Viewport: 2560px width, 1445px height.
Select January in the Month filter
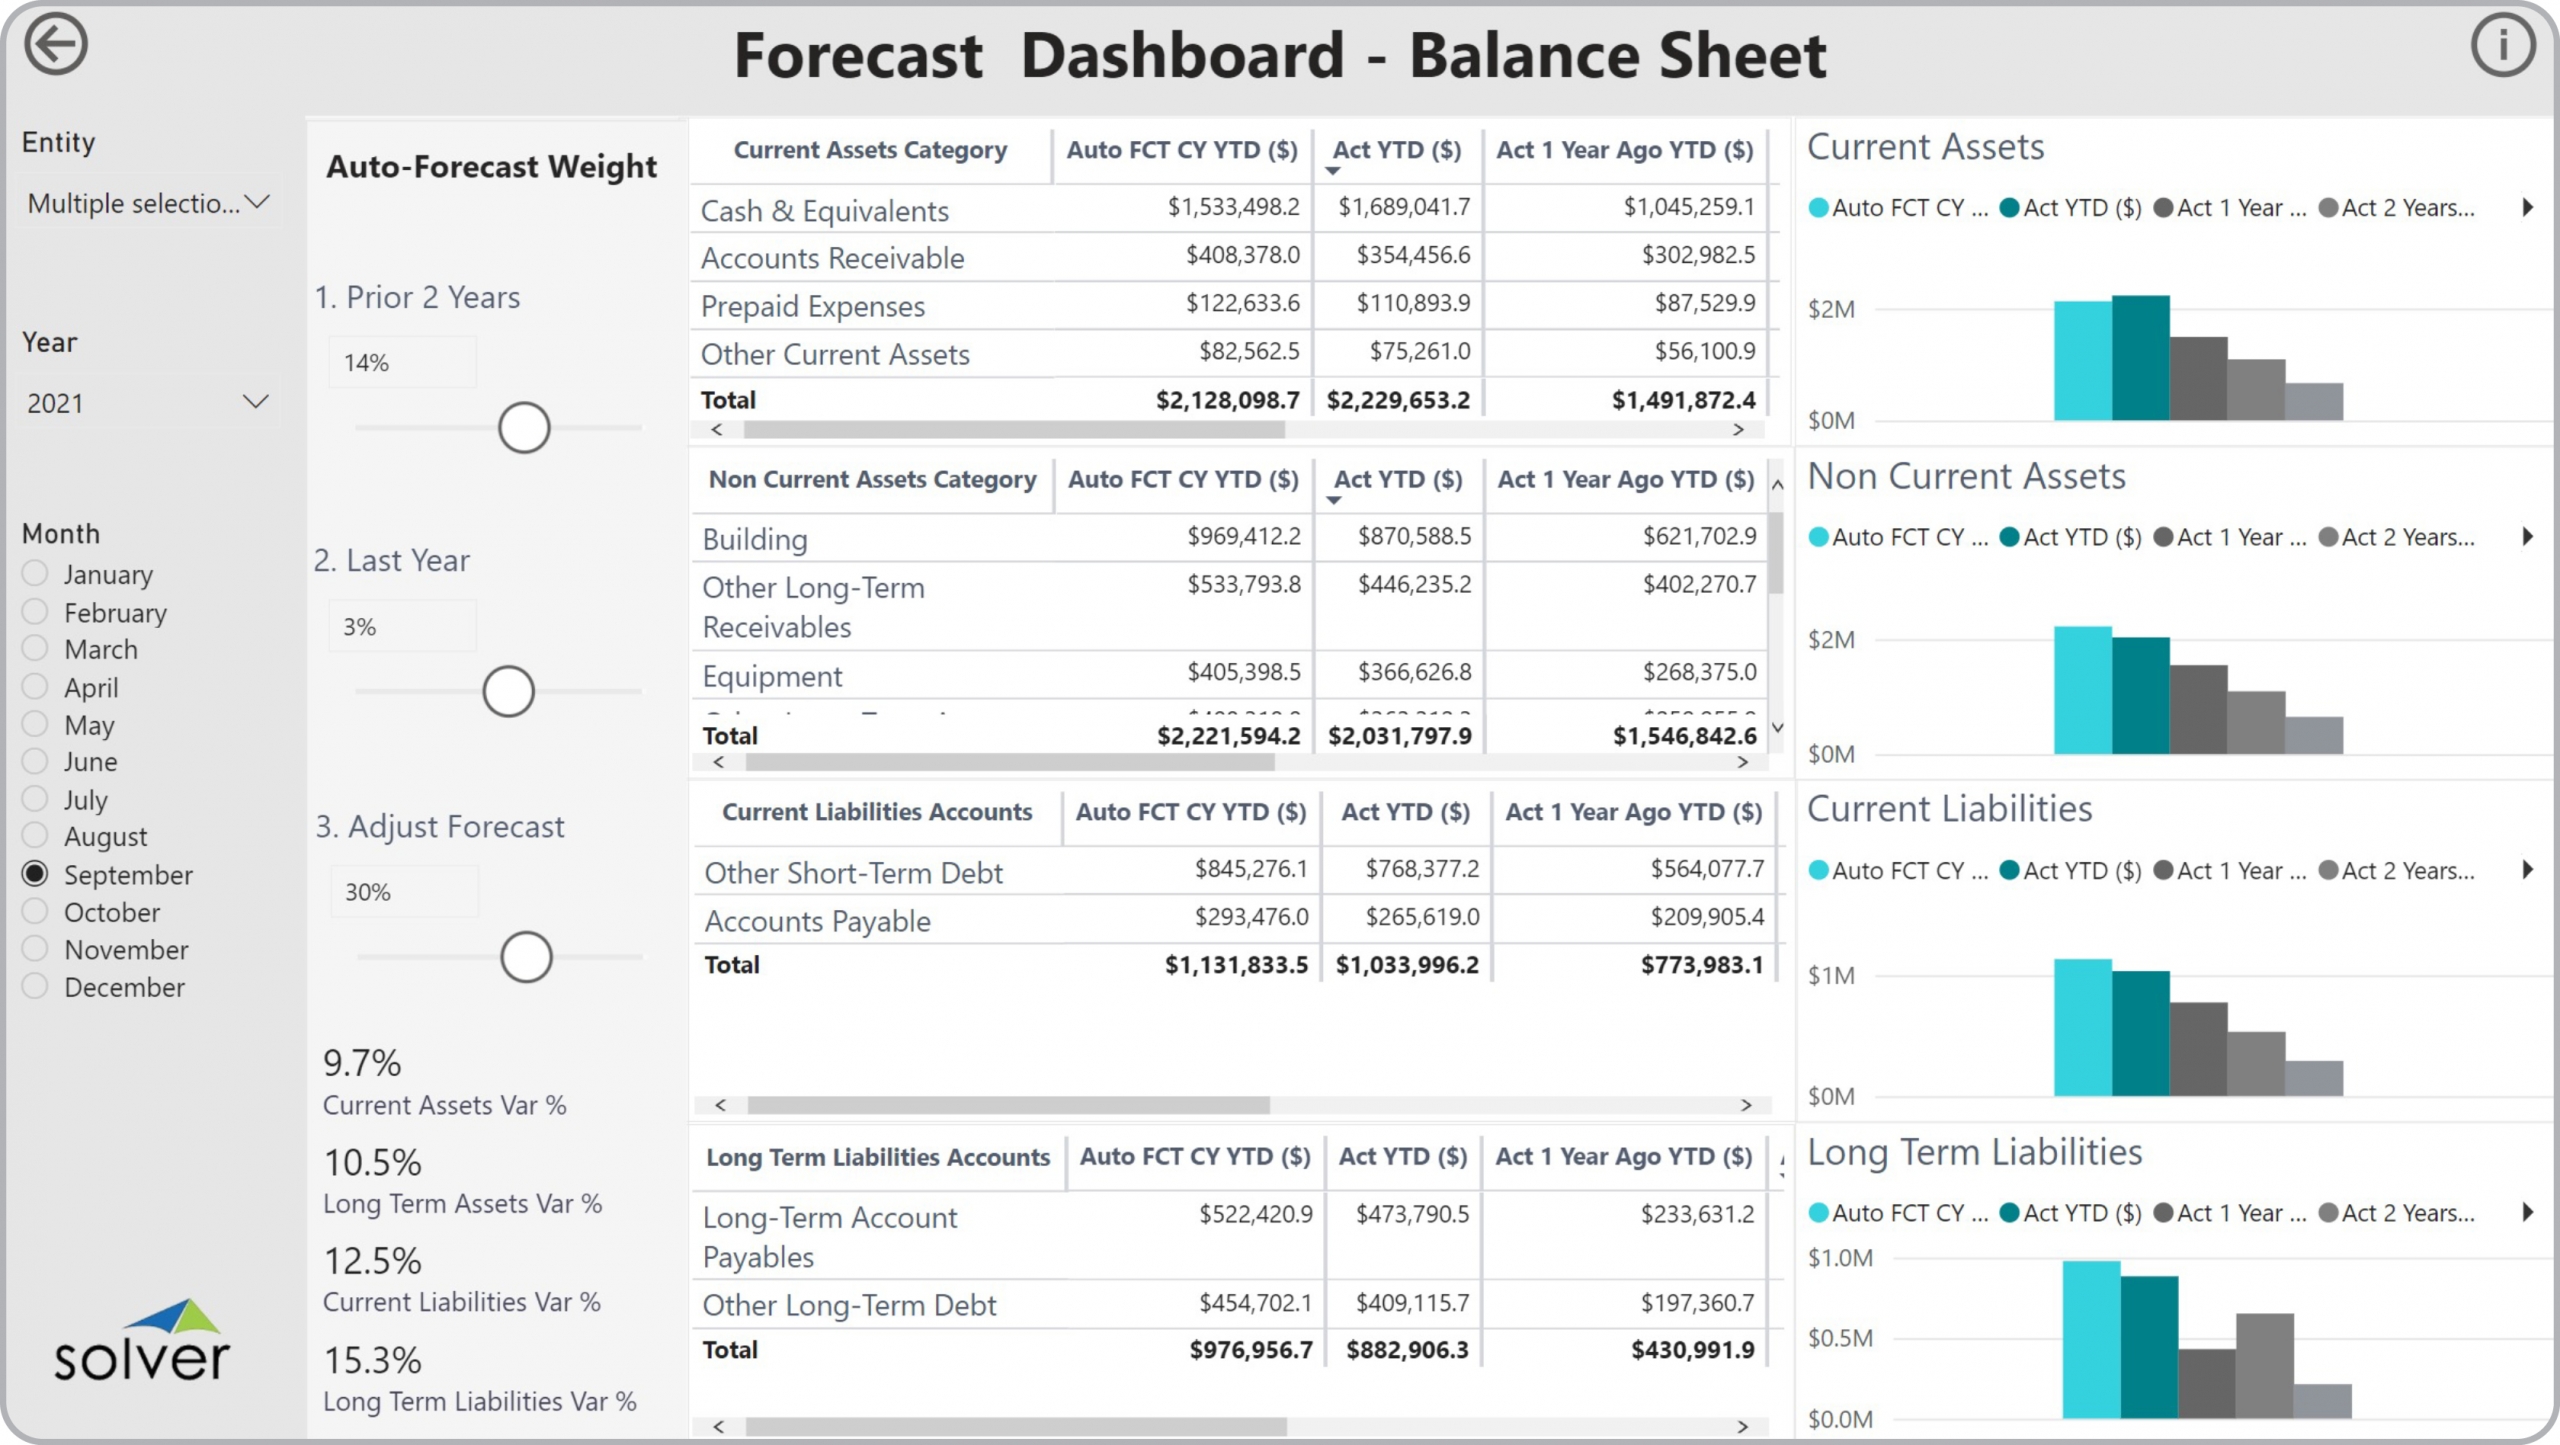35,574
